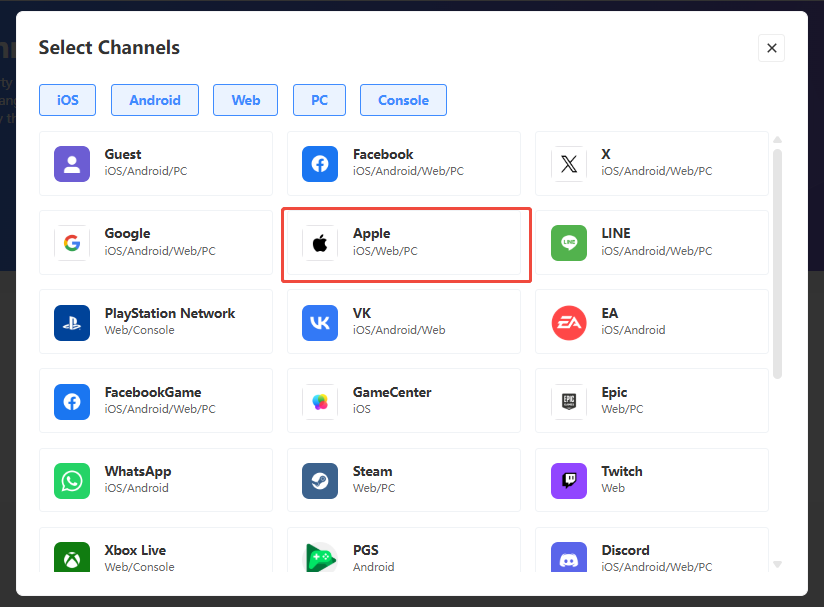Pick the EA logo icon
The image size is (824, 607).
click(569, 322)
